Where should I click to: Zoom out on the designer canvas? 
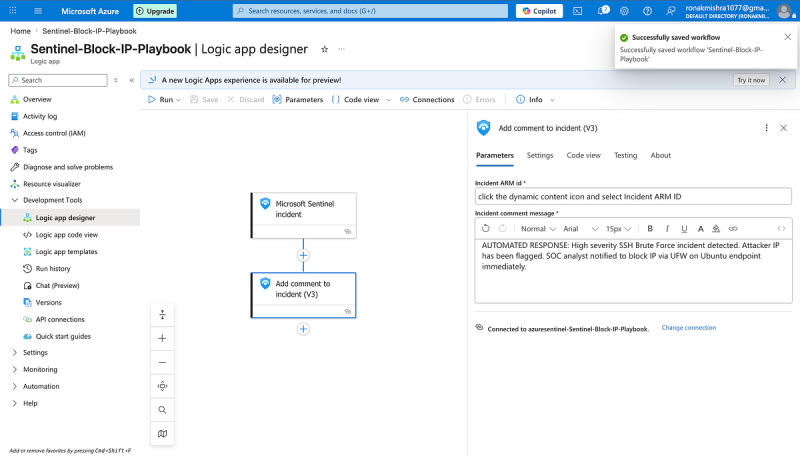pyautogui.click(x=162, y=362)
